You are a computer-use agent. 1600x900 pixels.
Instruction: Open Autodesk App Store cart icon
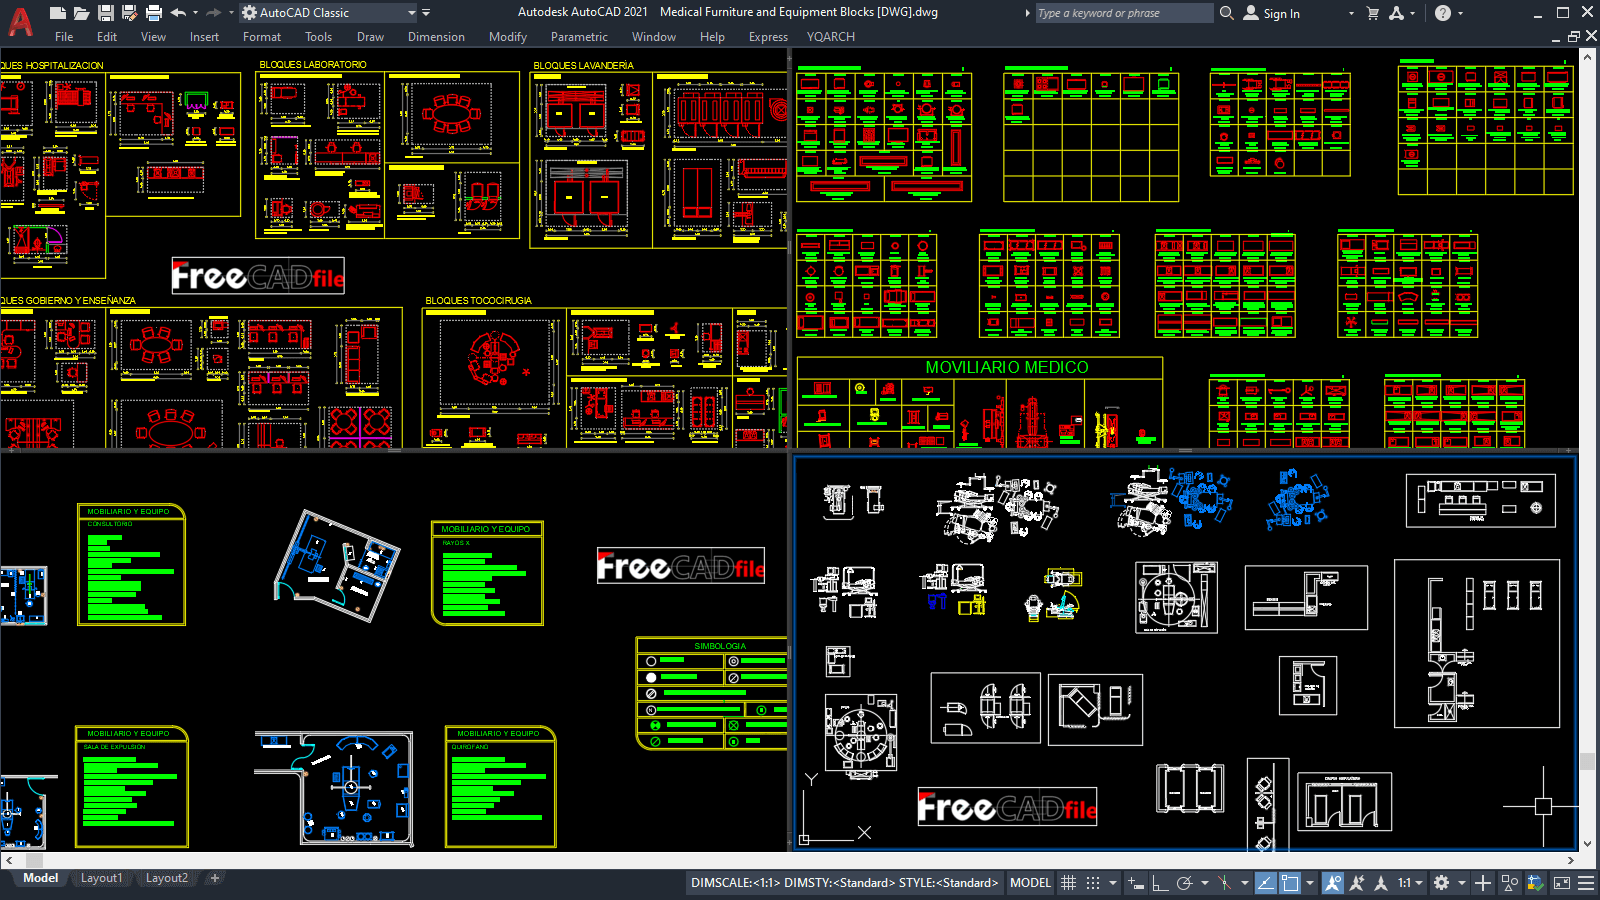pos(1372,13)
